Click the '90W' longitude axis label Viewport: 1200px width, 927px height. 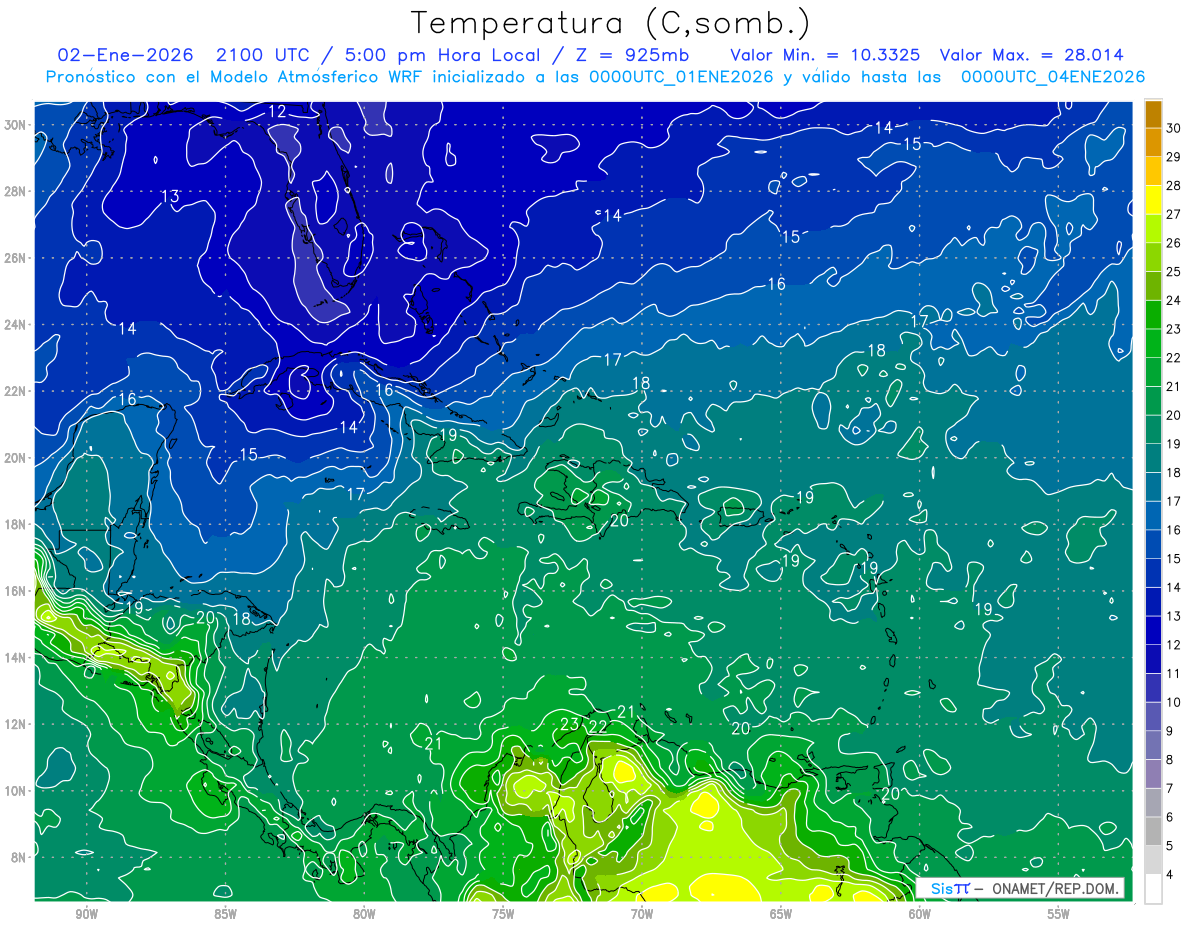(86, 914)
